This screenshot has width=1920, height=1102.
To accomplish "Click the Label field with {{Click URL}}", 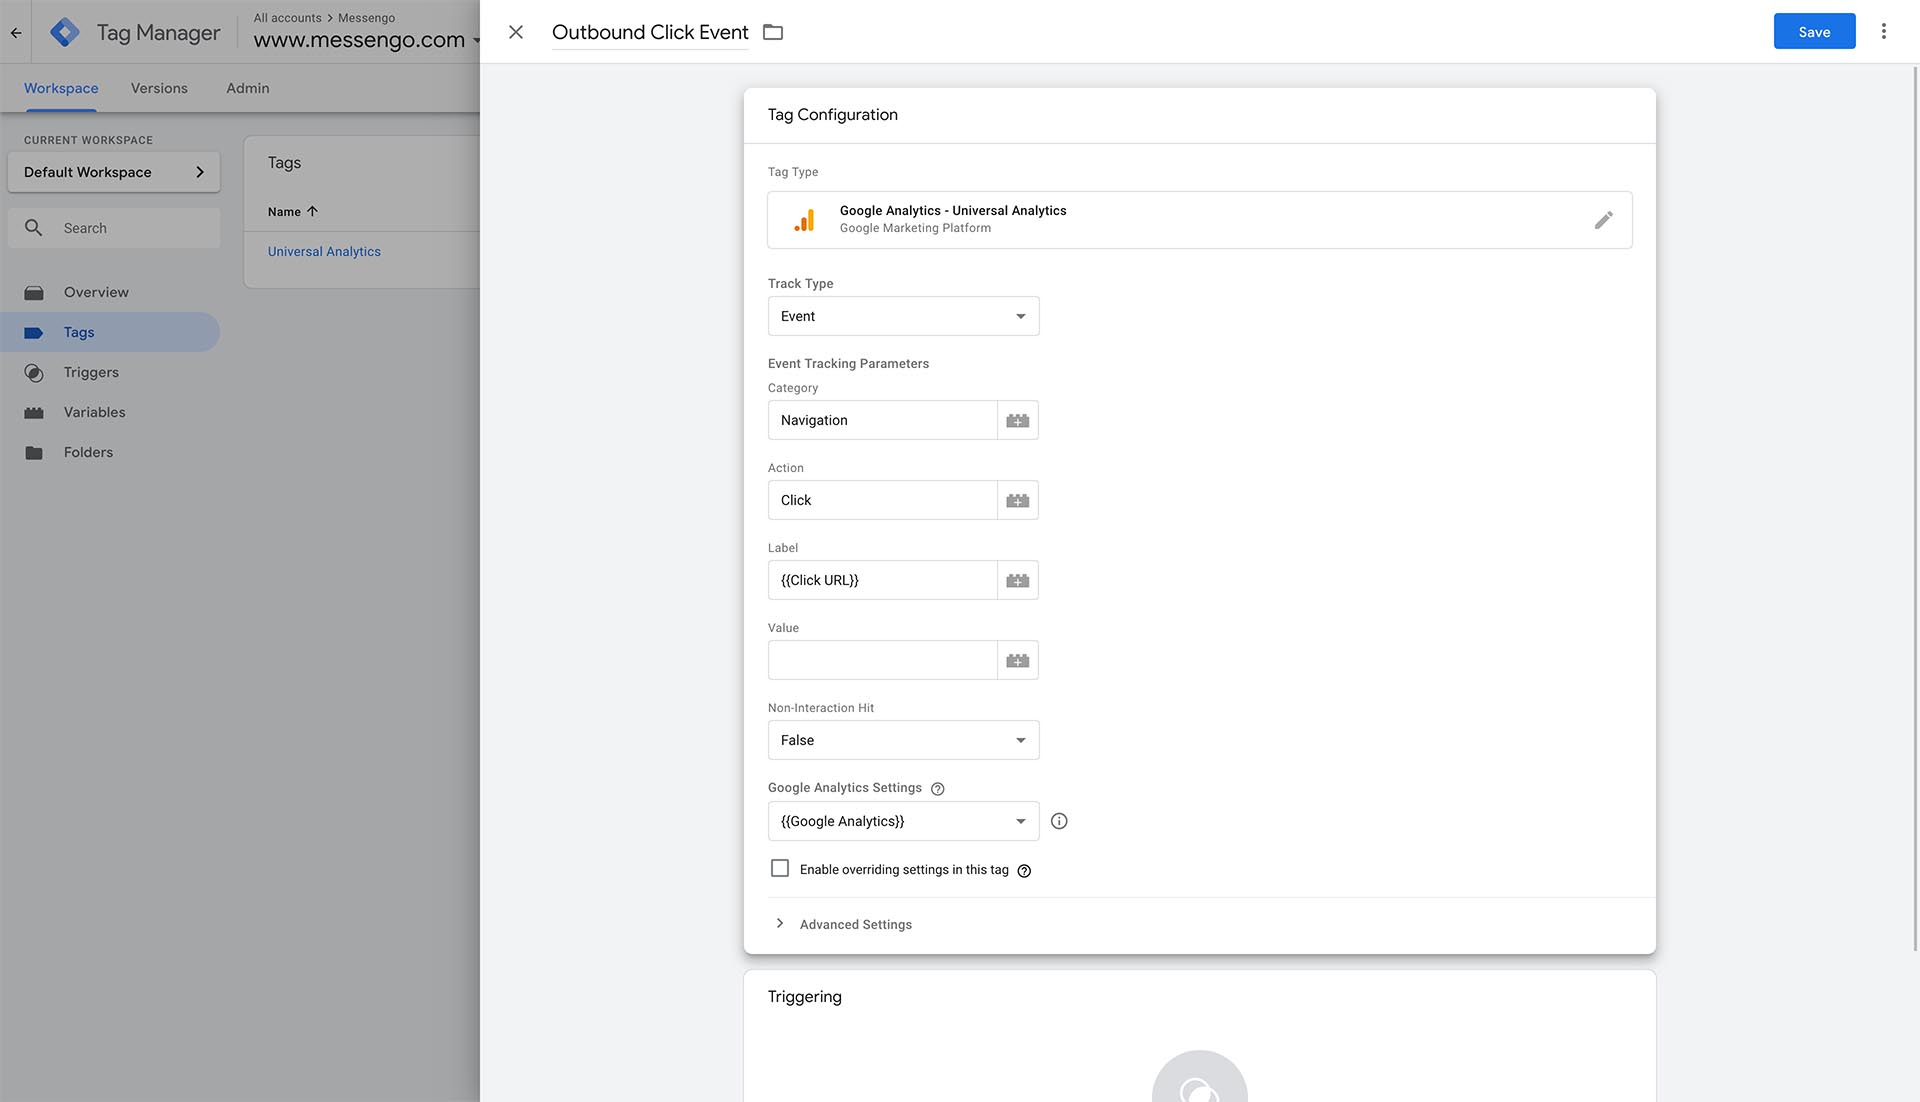I will coord(883,580).
